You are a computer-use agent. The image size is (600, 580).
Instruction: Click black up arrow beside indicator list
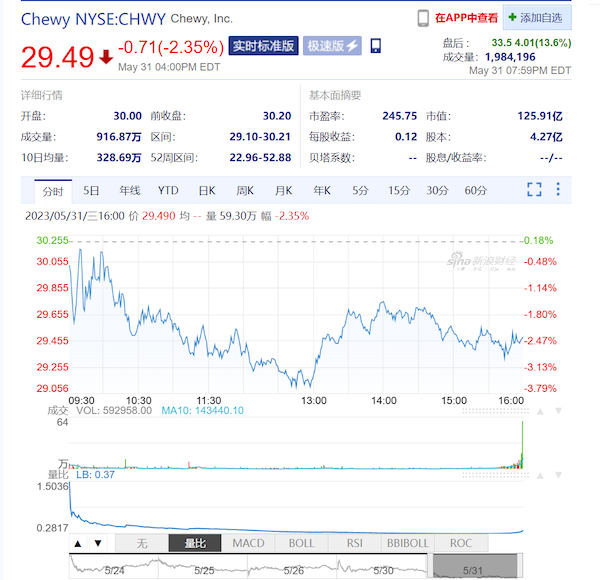pyautogui.click(x=78, y=544)
